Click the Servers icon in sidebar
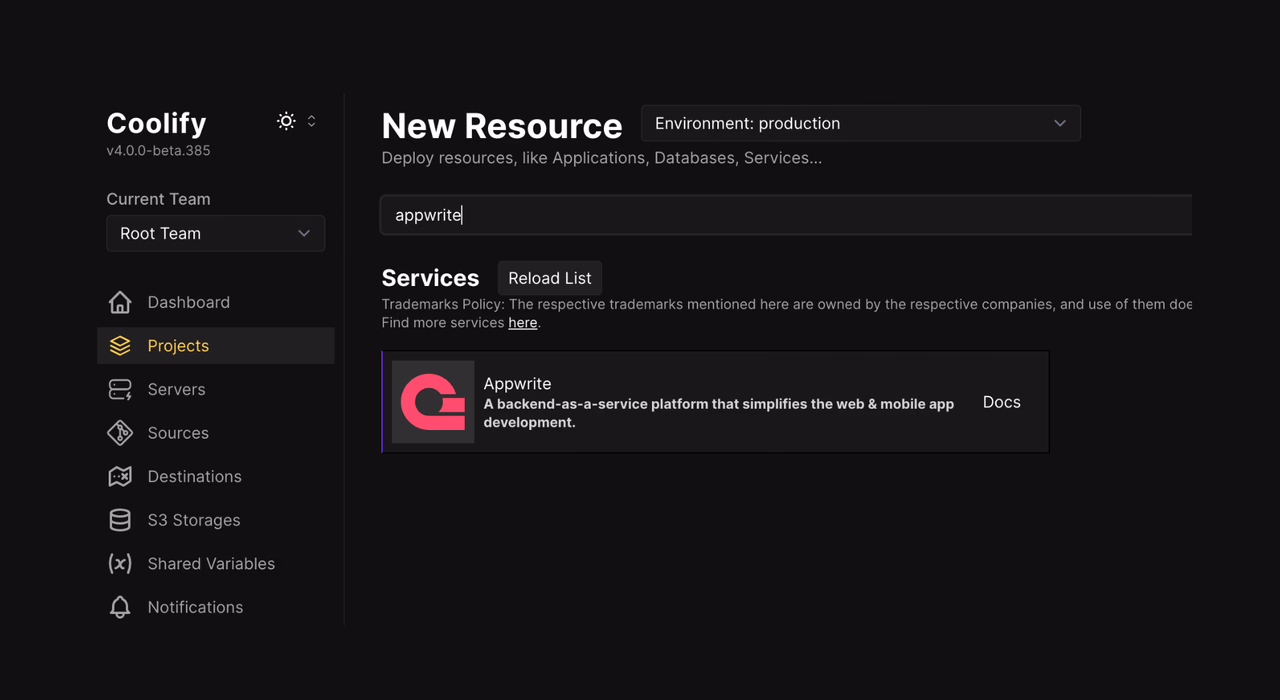 click(120, 389)
